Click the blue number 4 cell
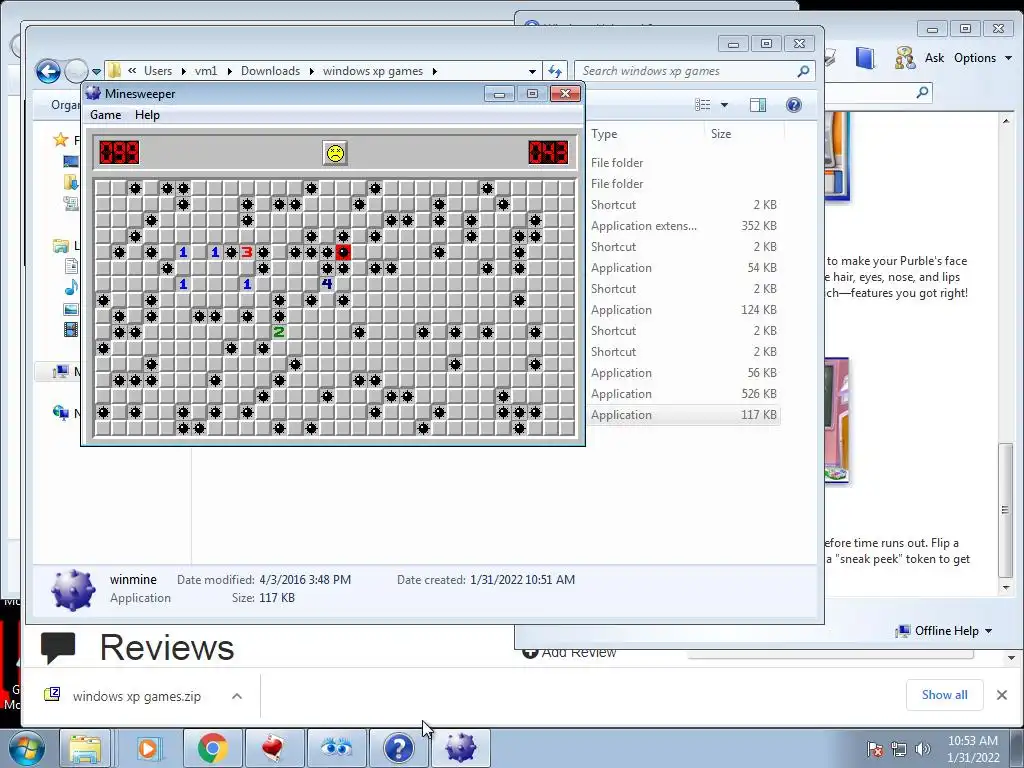 (x=327, y=284)
